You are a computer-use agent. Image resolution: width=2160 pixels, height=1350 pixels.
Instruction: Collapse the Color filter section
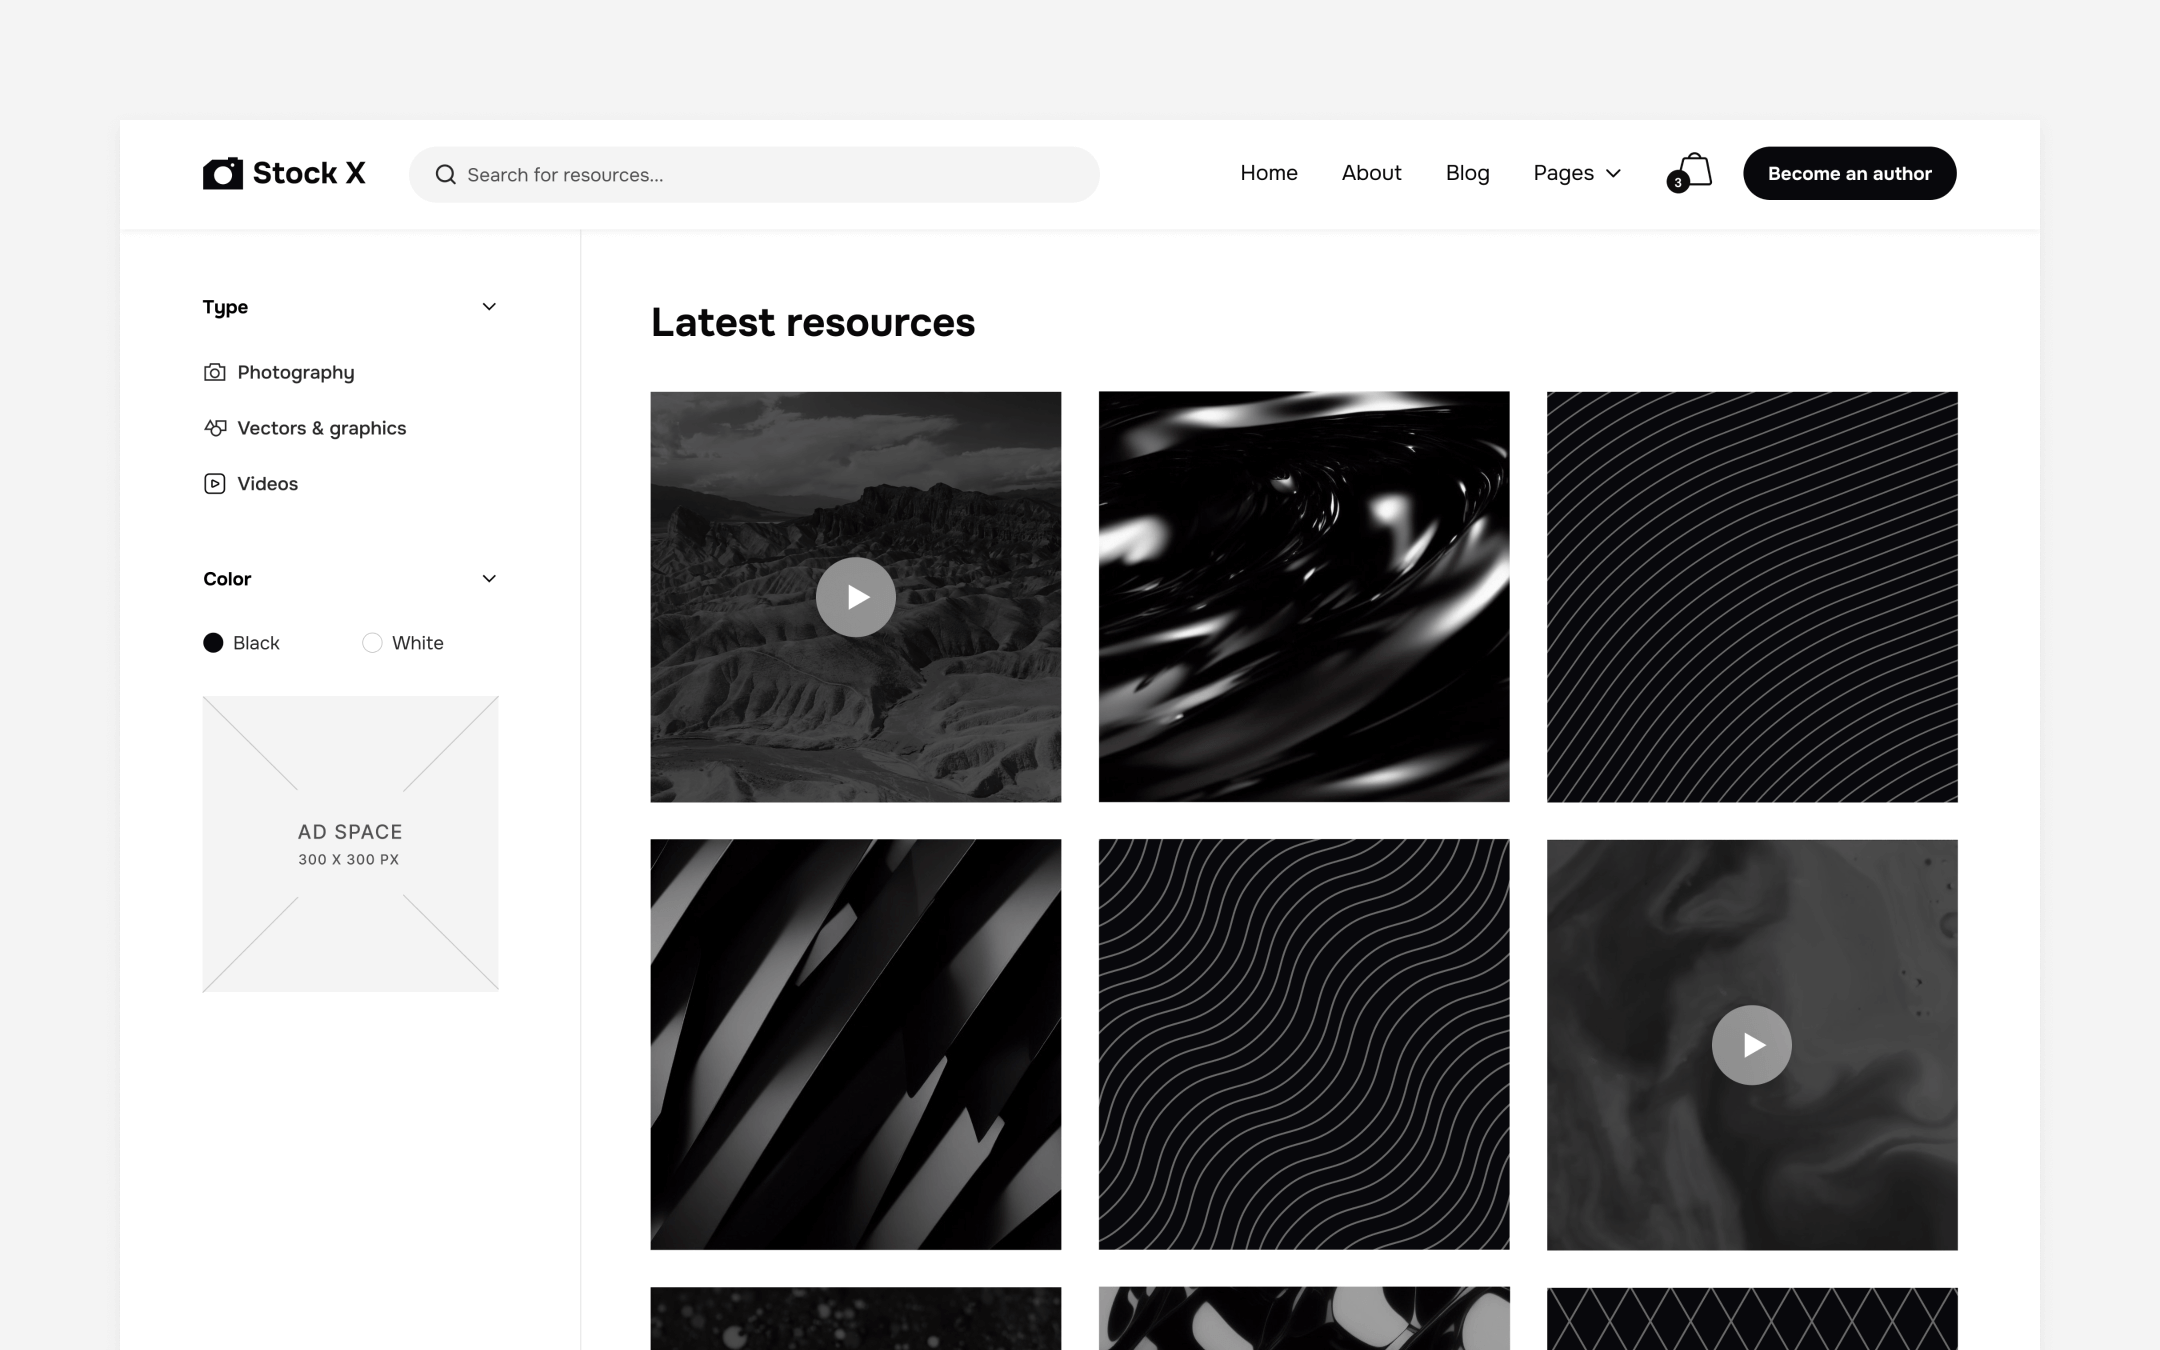489,579
